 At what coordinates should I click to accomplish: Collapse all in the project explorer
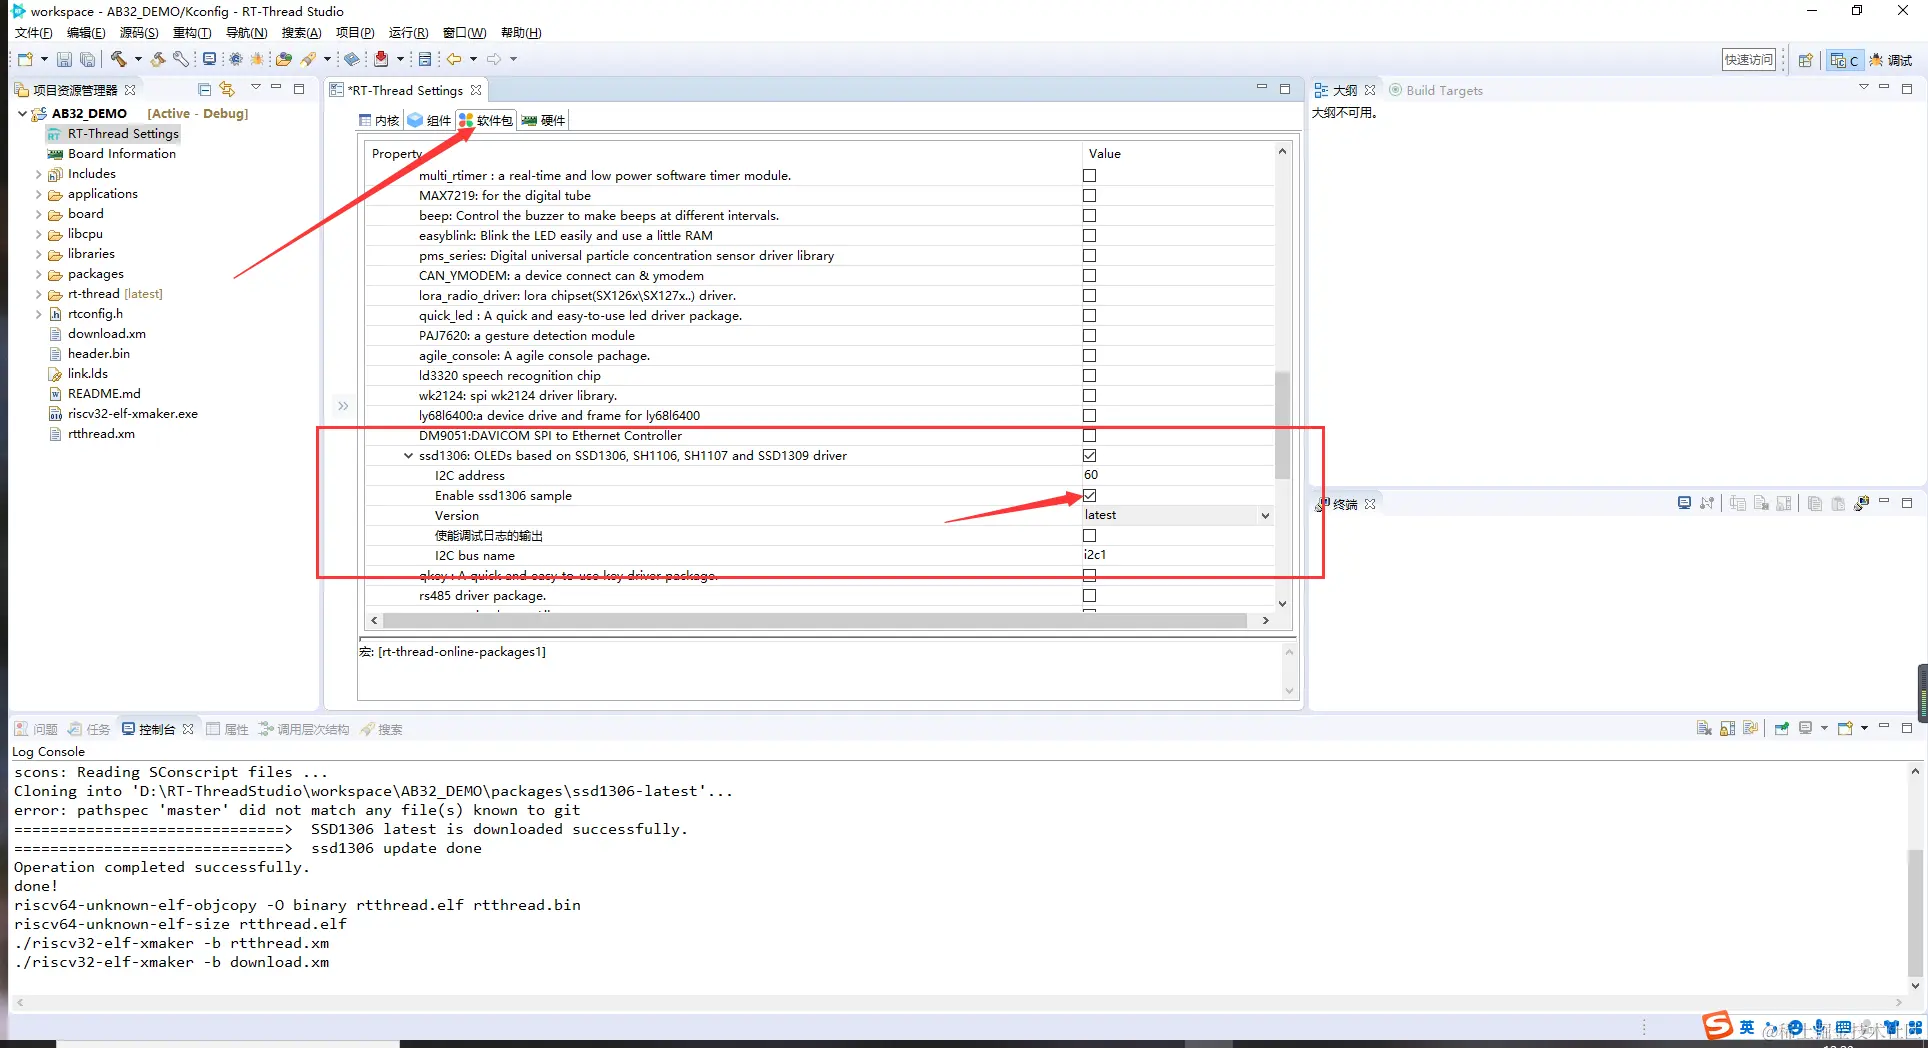point(204,89)
